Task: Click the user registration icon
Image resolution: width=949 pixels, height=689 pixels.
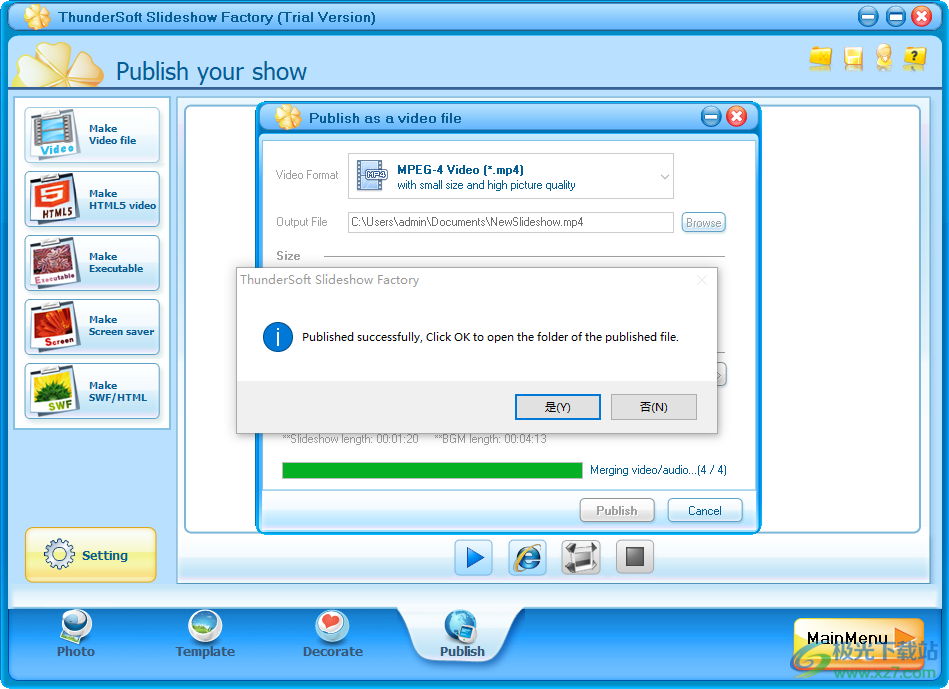Action: tap(884, 58)
